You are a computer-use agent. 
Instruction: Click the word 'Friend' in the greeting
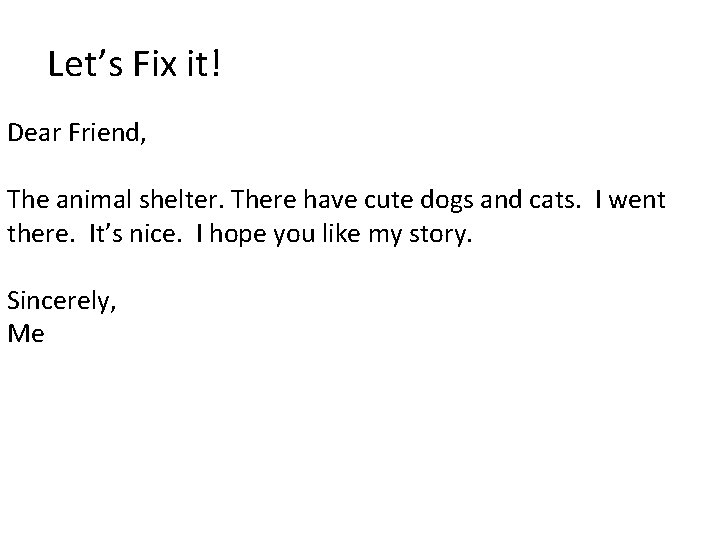tap(104, 132)
